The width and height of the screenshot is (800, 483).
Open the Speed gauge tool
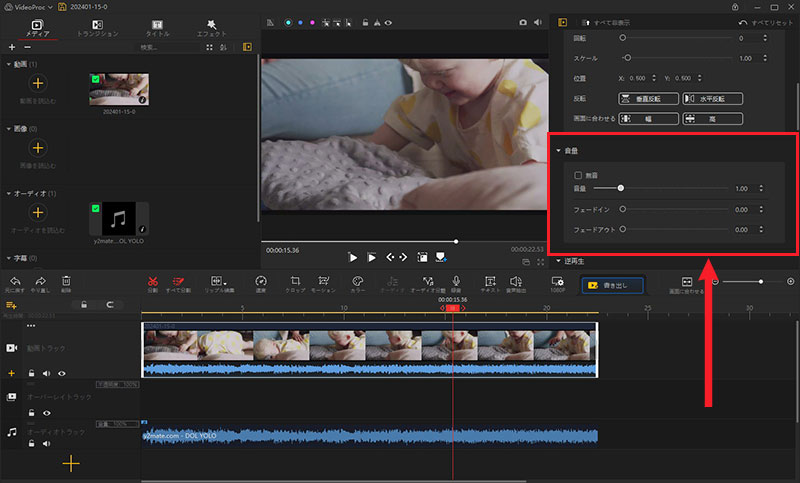(x=261, y=281)
